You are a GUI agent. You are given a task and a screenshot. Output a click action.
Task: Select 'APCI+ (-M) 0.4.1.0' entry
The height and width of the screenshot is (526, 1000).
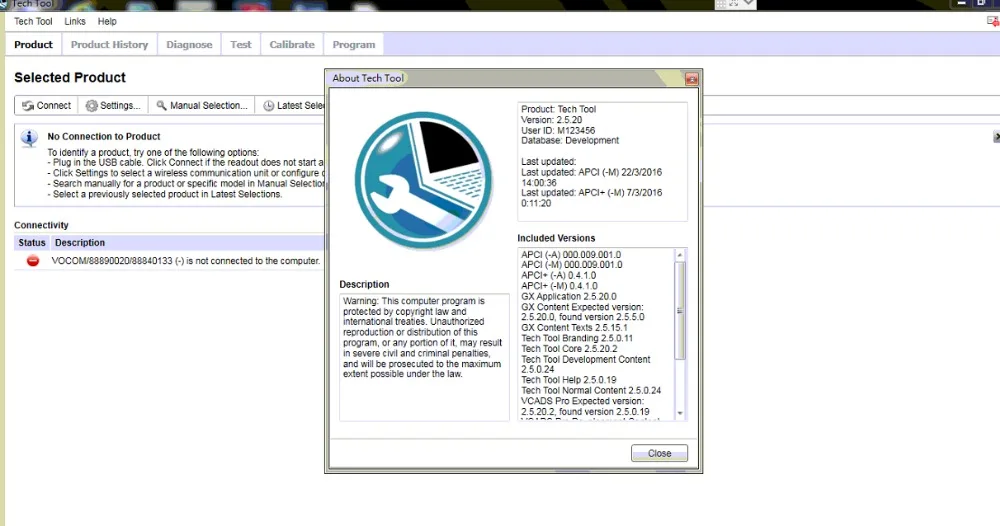tap(559, 286)
